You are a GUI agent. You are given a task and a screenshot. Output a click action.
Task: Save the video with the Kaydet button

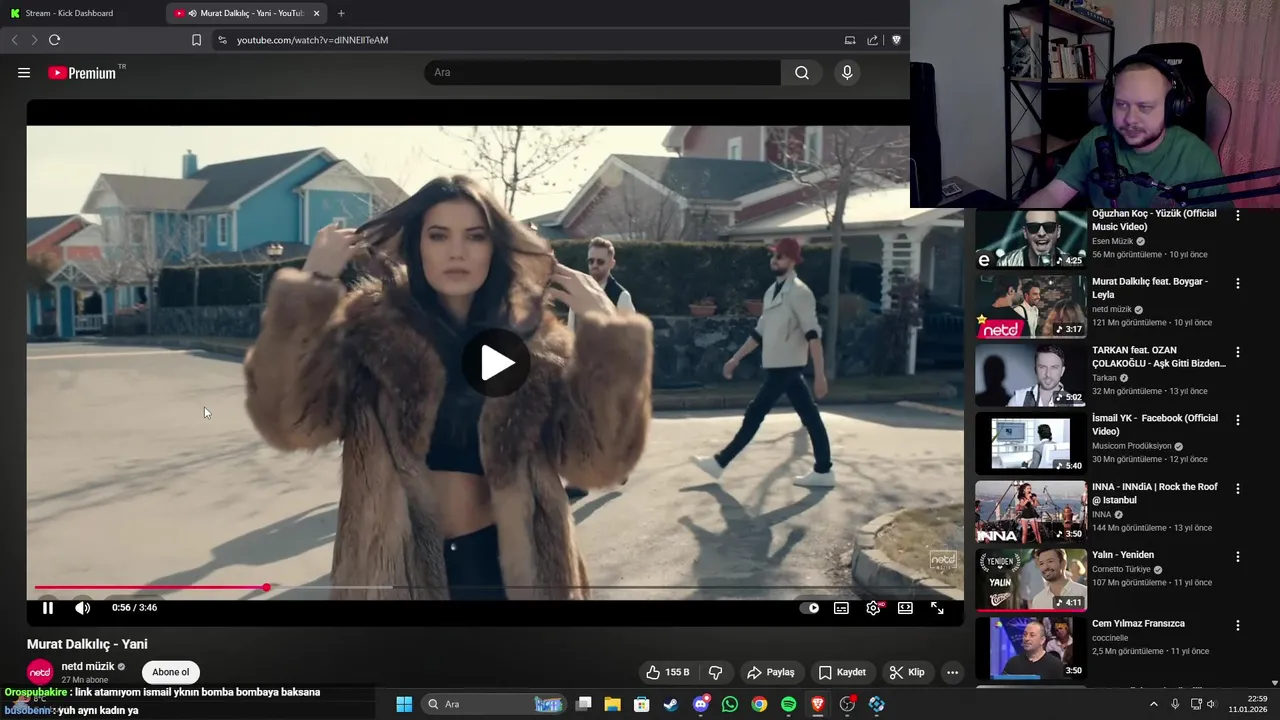842,672
